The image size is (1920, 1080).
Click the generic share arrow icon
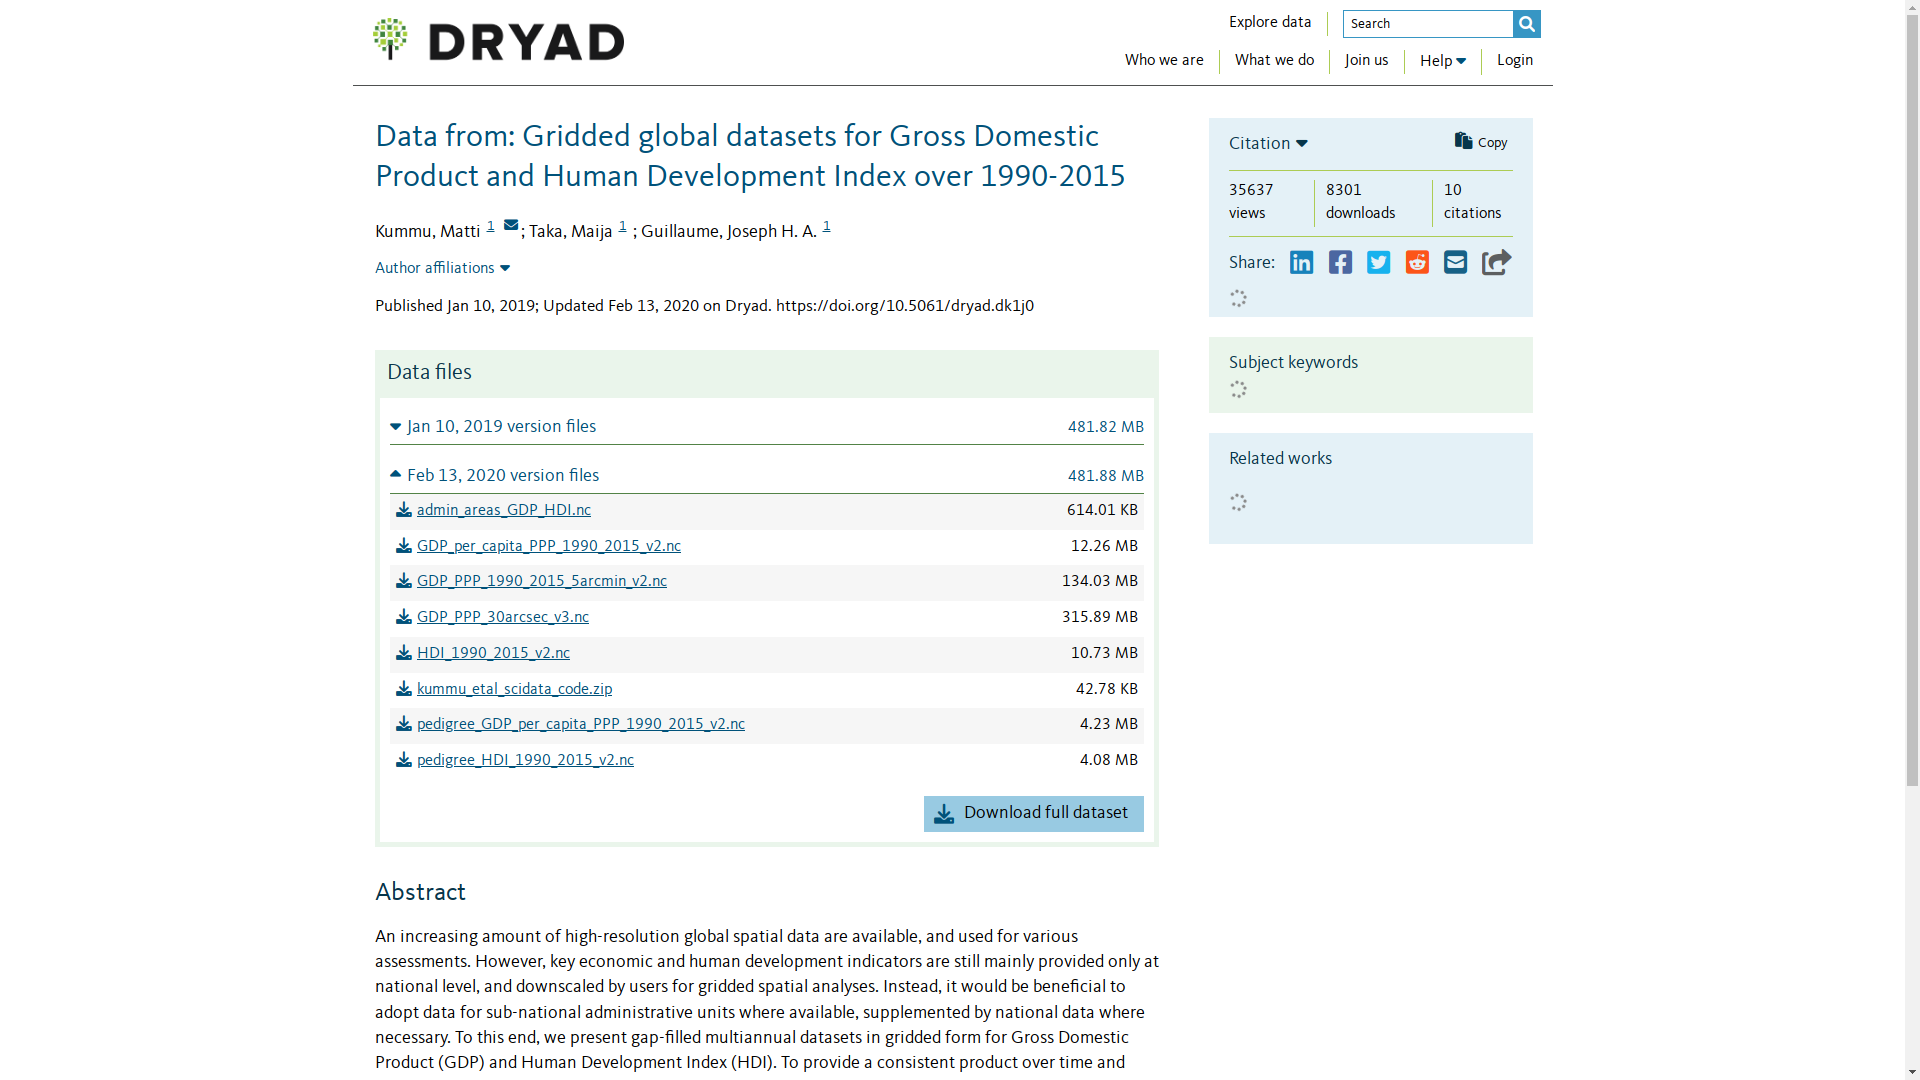coord(1496,262)
